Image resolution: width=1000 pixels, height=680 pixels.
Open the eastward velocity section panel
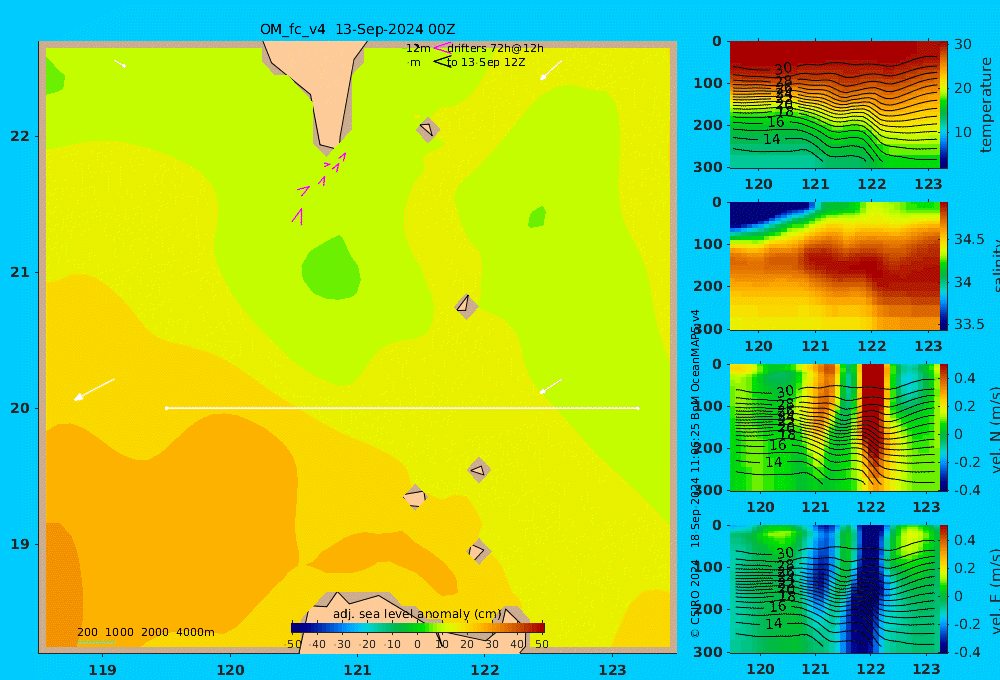tap(834, 589)
